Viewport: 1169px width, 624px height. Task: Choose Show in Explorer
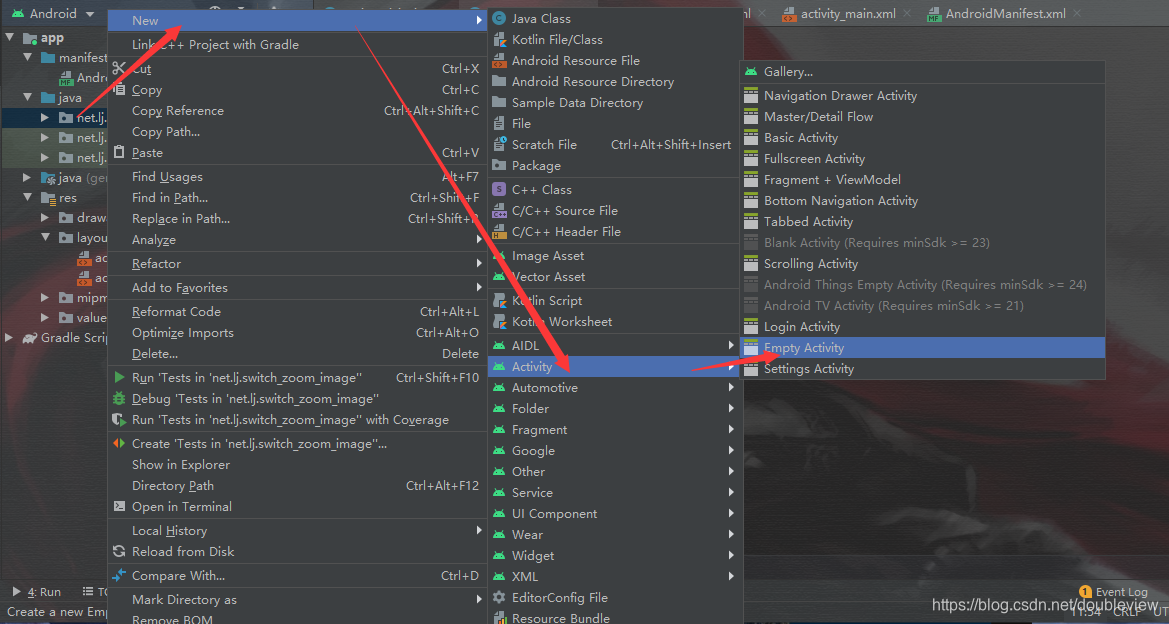tap(297, 464)
